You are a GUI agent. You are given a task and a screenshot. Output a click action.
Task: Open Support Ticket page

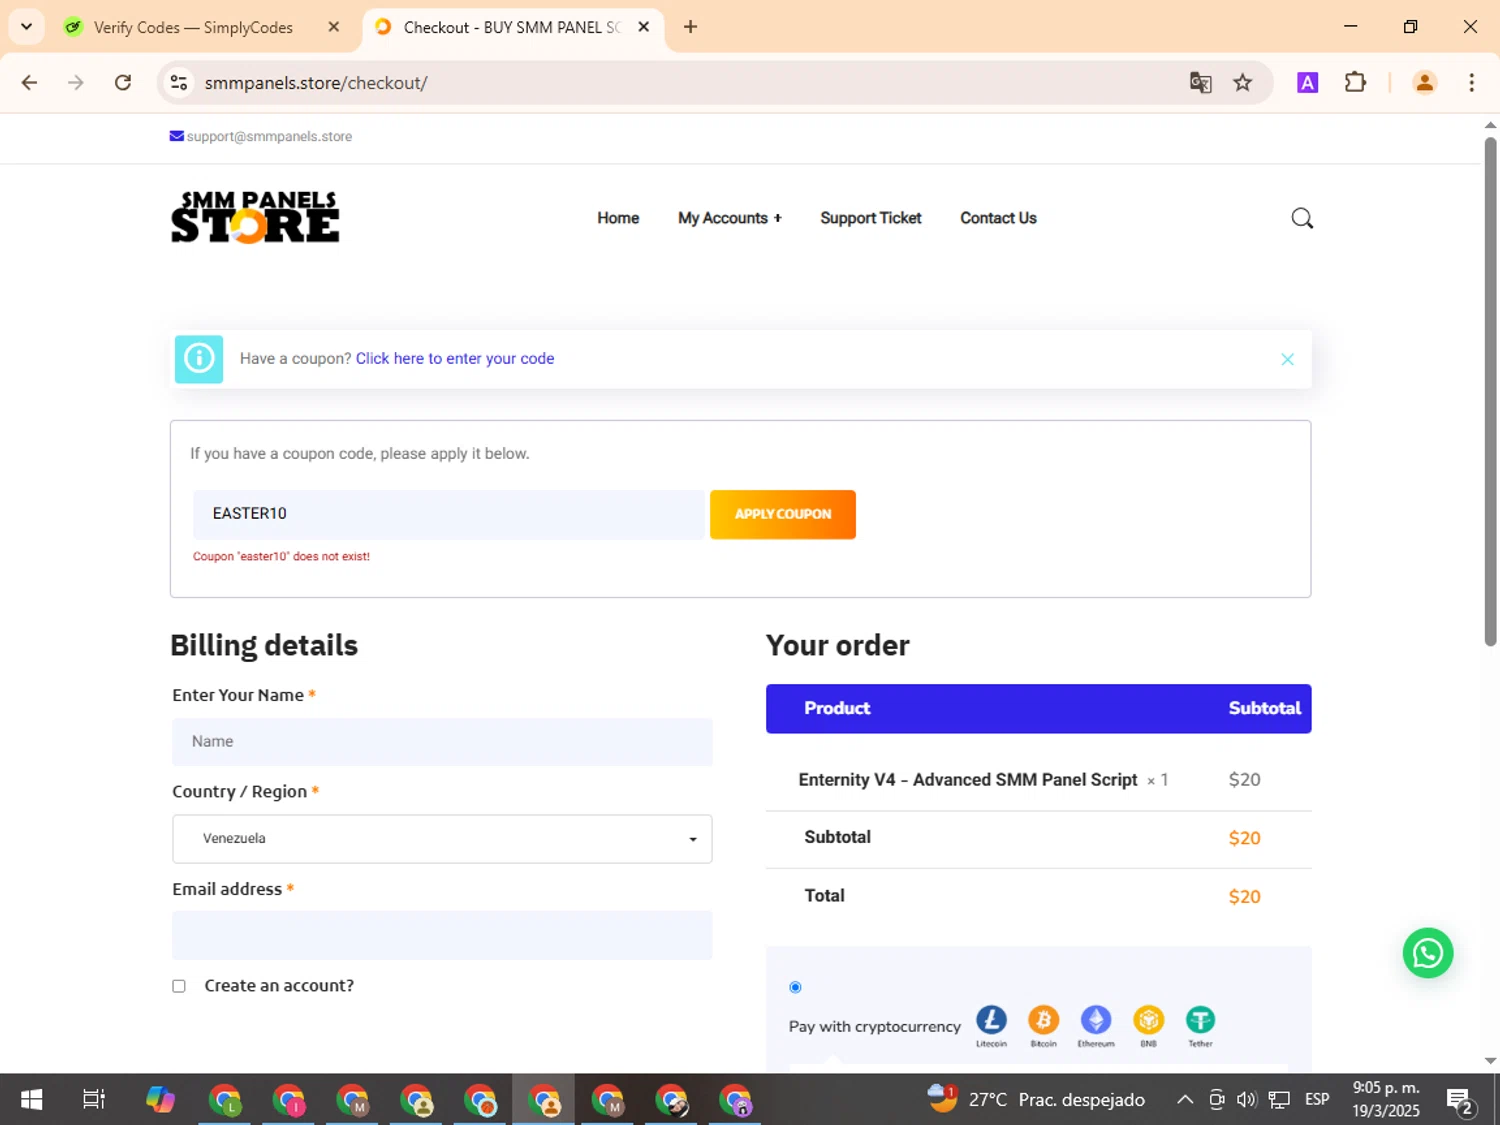click(x=870, y=218)
